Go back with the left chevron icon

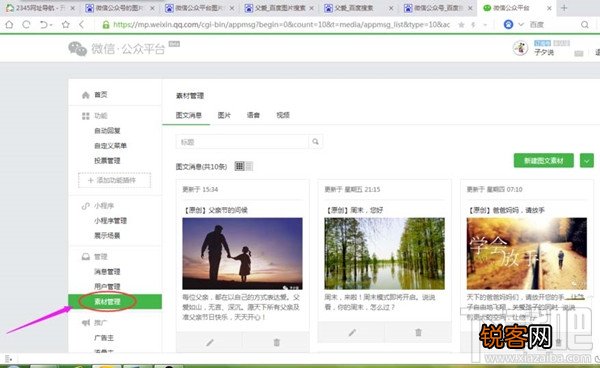[81, 25]
